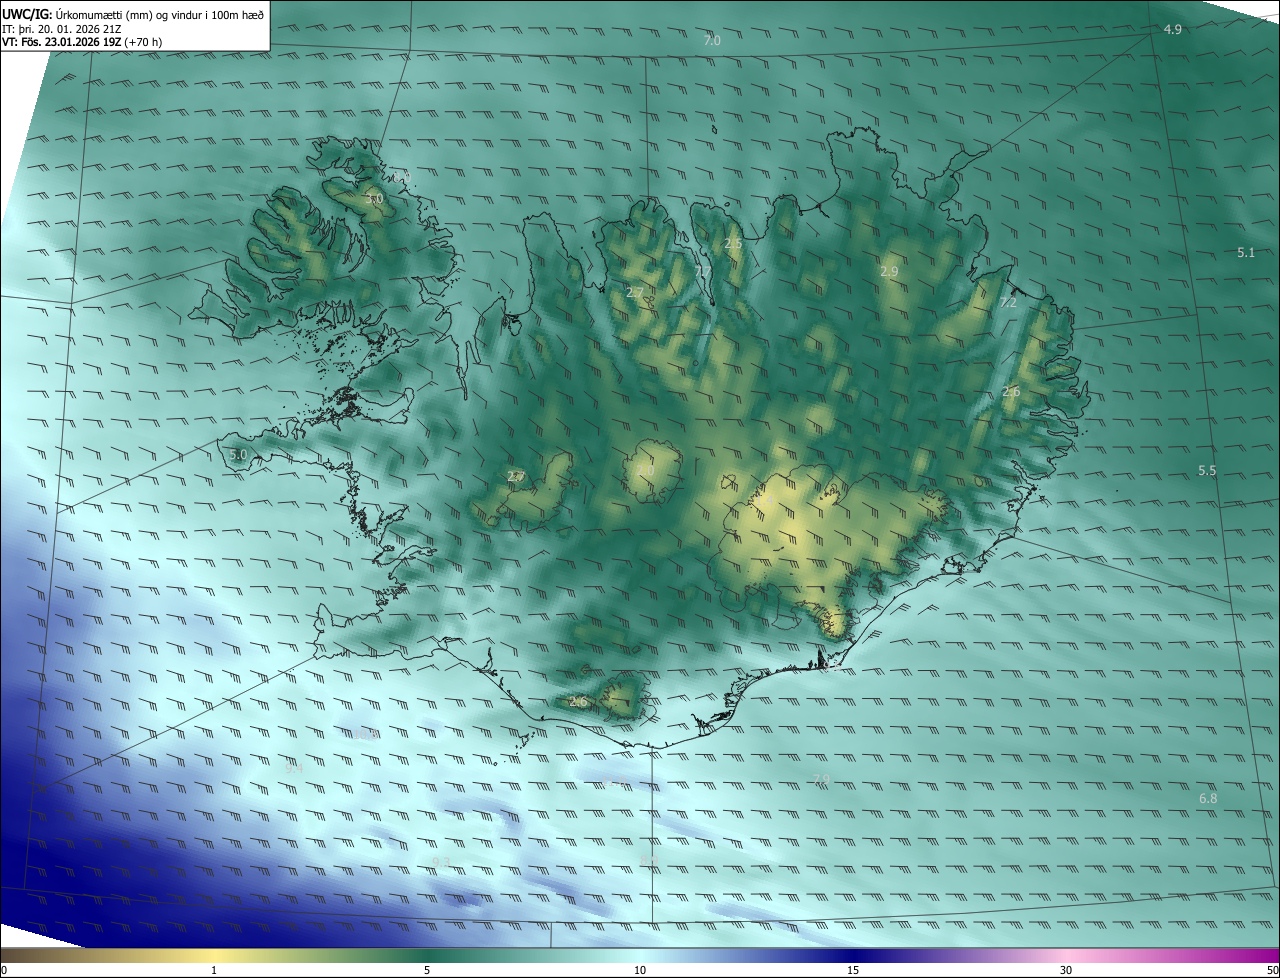Click the map value '6.8'
1280x978 pixels.
point(1208,799)
